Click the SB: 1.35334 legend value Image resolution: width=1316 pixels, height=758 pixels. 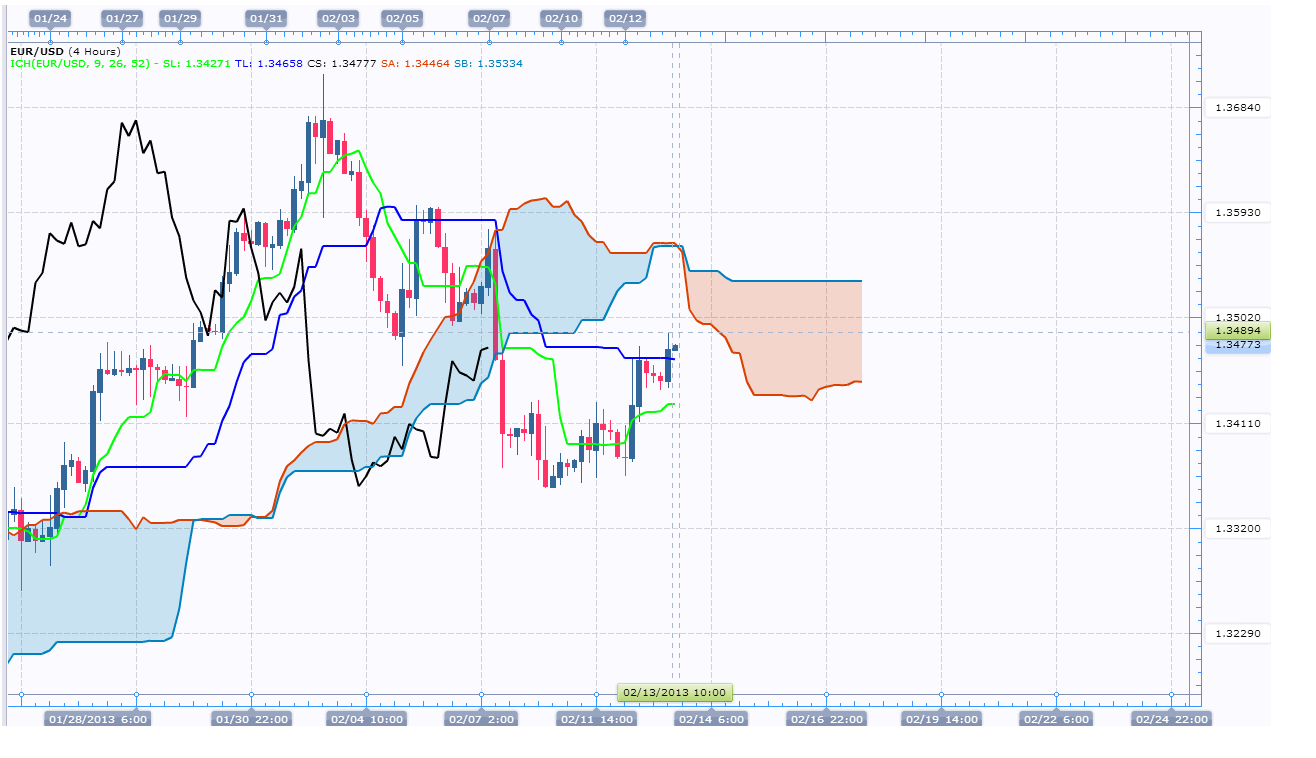tap(489, 63)
